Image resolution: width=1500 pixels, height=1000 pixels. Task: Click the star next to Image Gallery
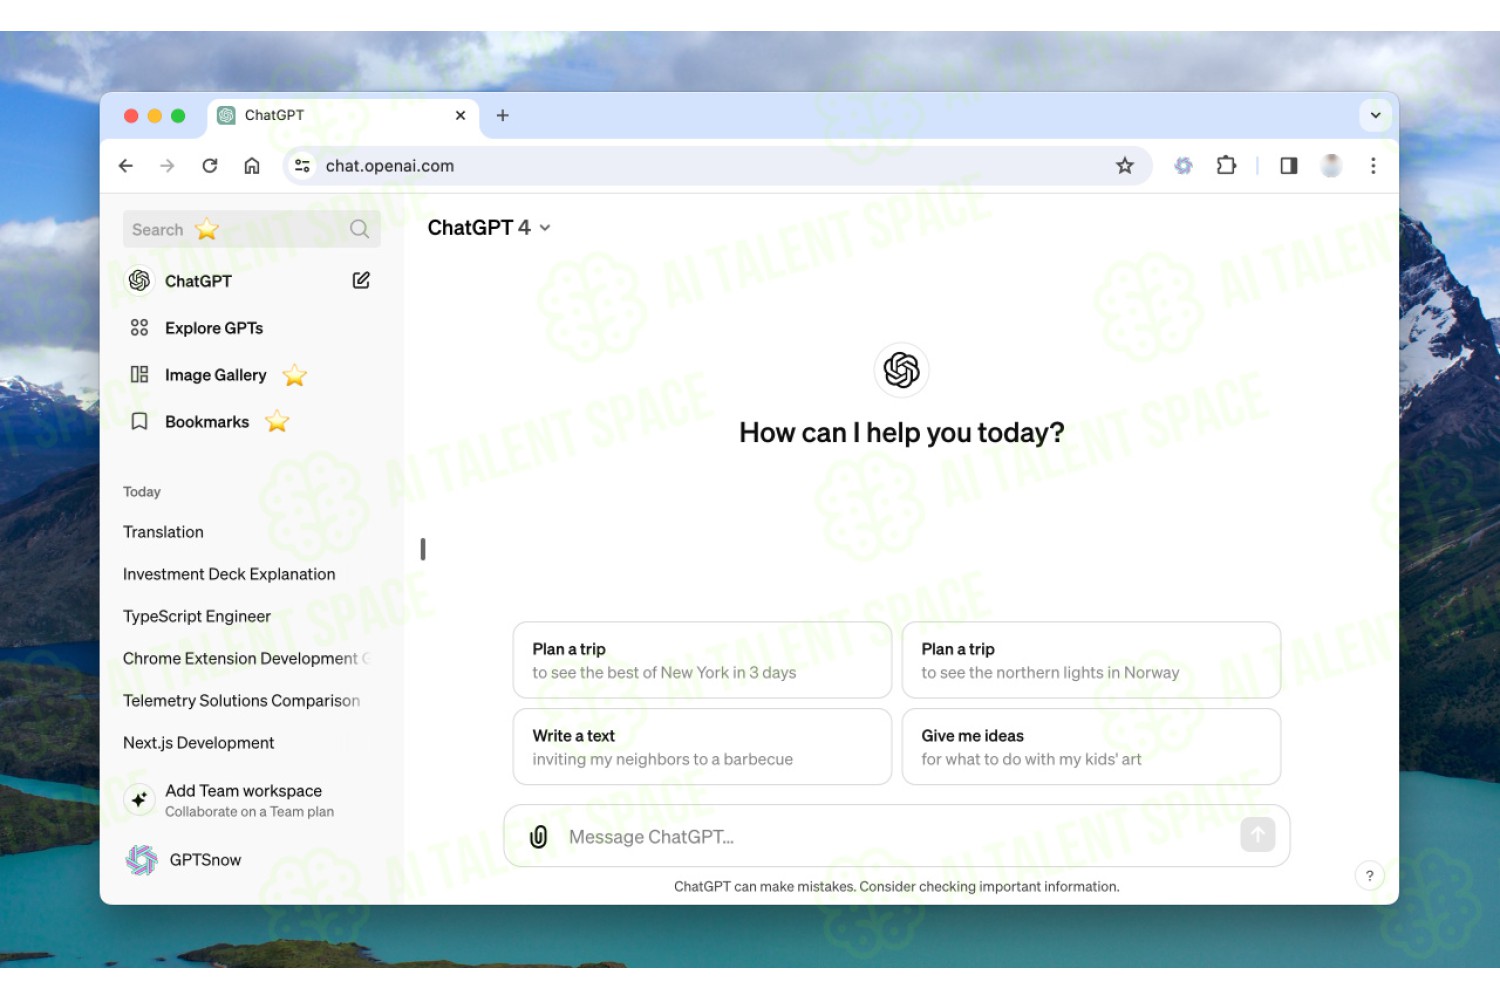(x=295, y=375)
